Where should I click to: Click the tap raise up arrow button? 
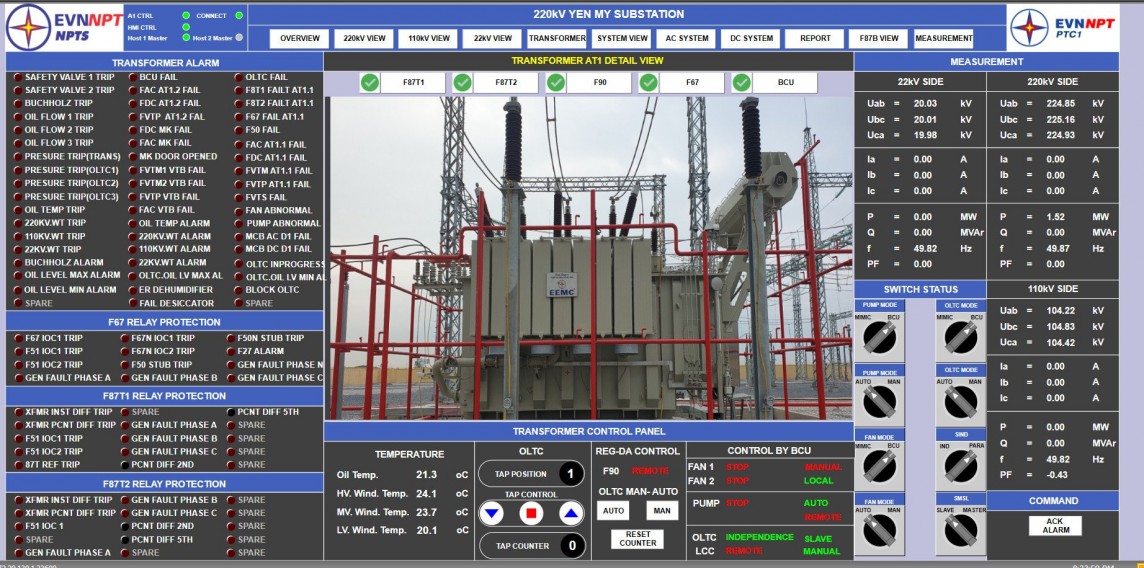[x=570, y=514]
